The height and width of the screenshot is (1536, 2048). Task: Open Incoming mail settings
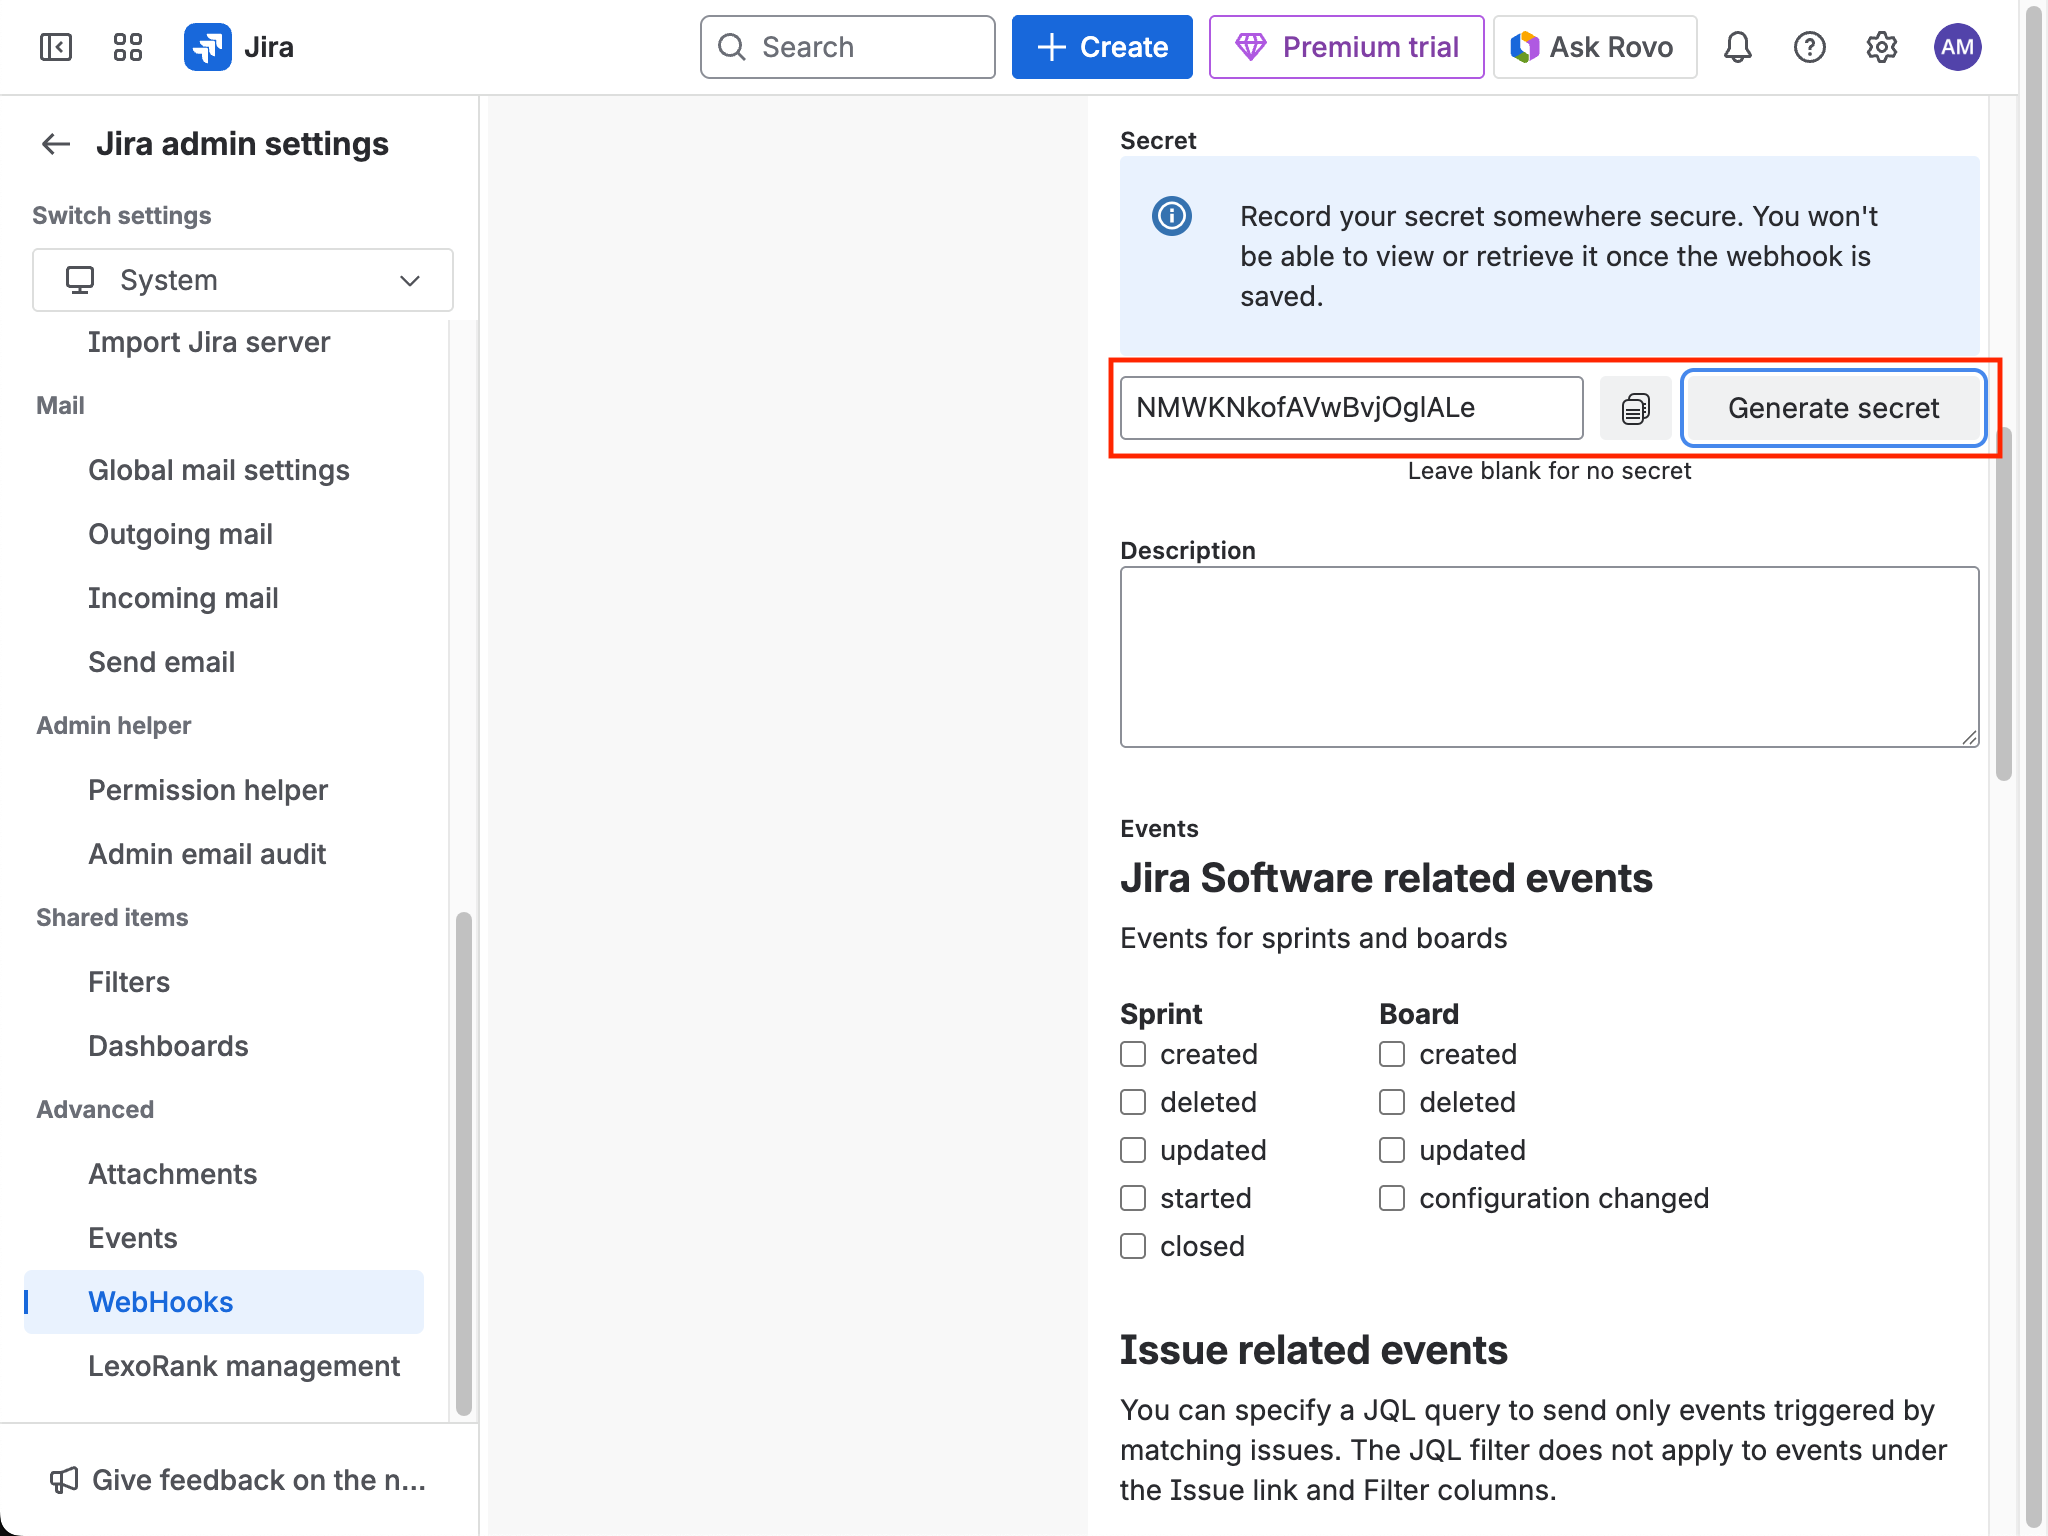coord(183,597)
